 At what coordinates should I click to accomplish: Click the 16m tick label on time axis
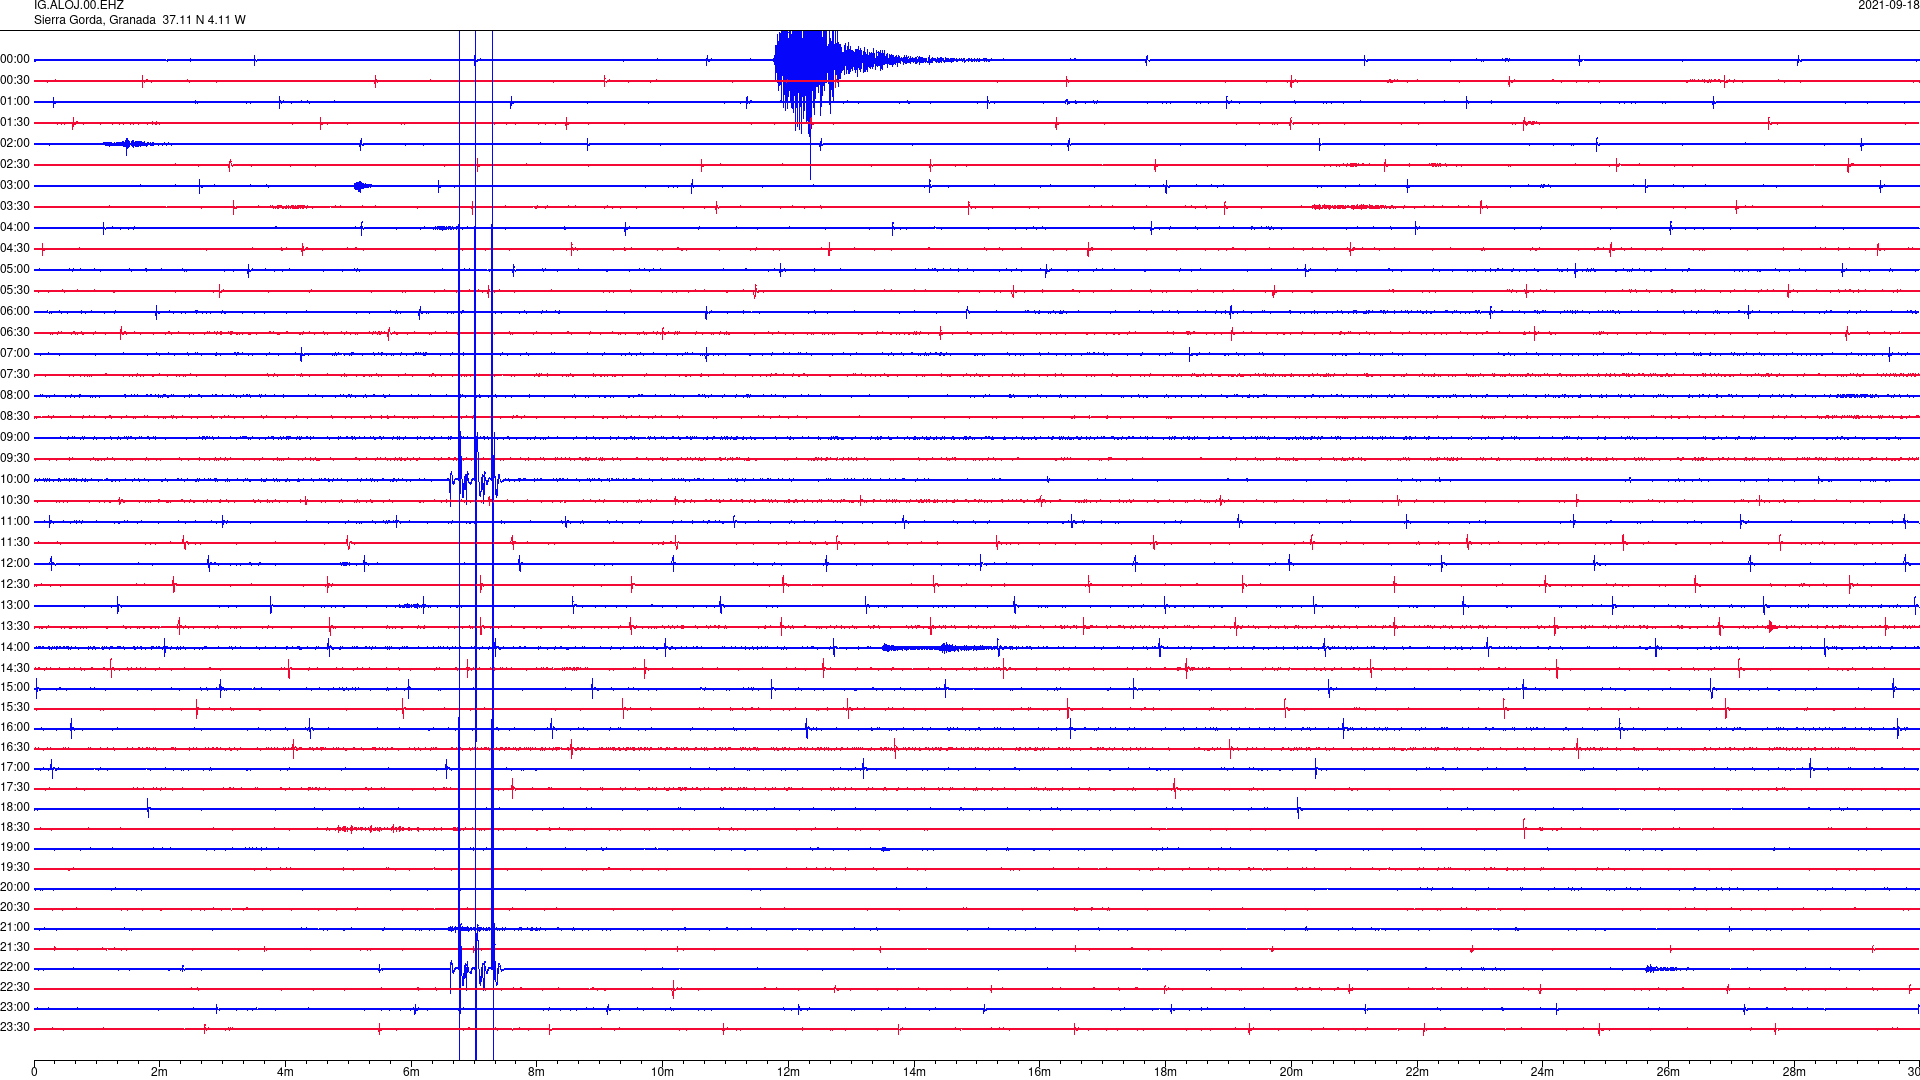(1039, 1072)
